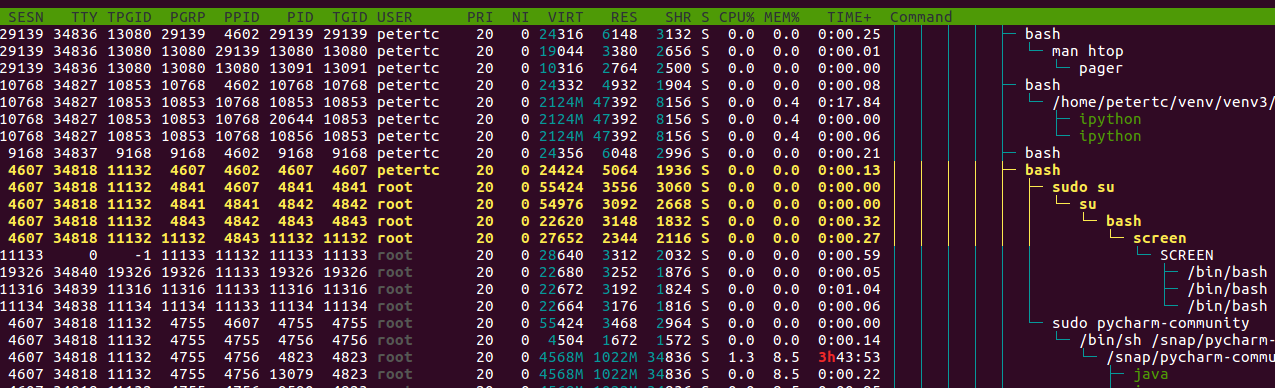This screenshot has width=1275, height=388.
Task: Sort by the TTY column header
Action: 84,17
